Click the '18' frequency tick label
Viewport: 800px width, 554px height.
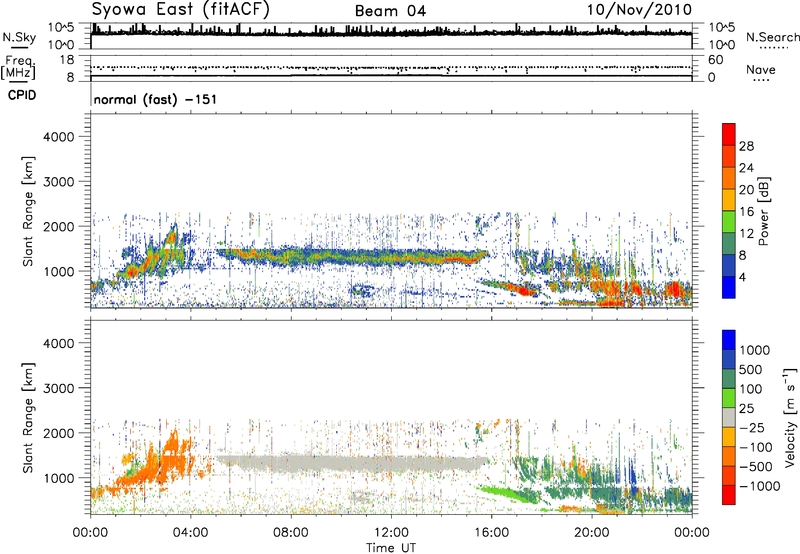click(x=67, y=60)
